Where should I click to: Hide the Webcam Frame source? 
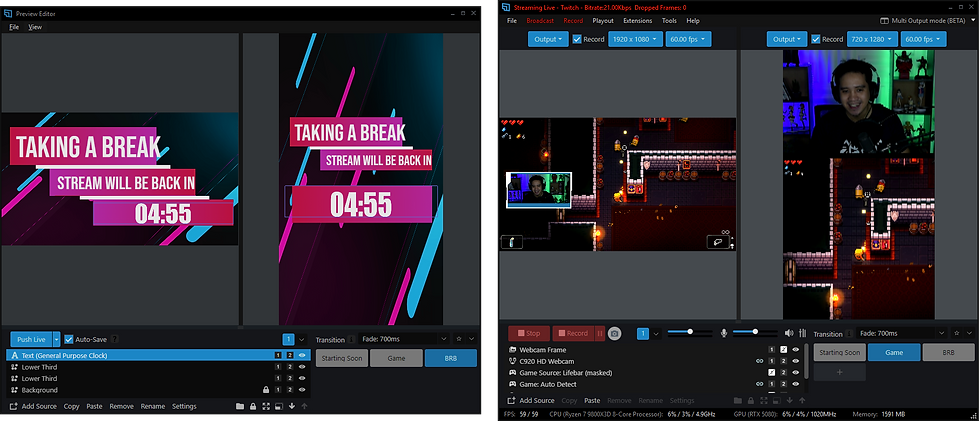point(796,350)
